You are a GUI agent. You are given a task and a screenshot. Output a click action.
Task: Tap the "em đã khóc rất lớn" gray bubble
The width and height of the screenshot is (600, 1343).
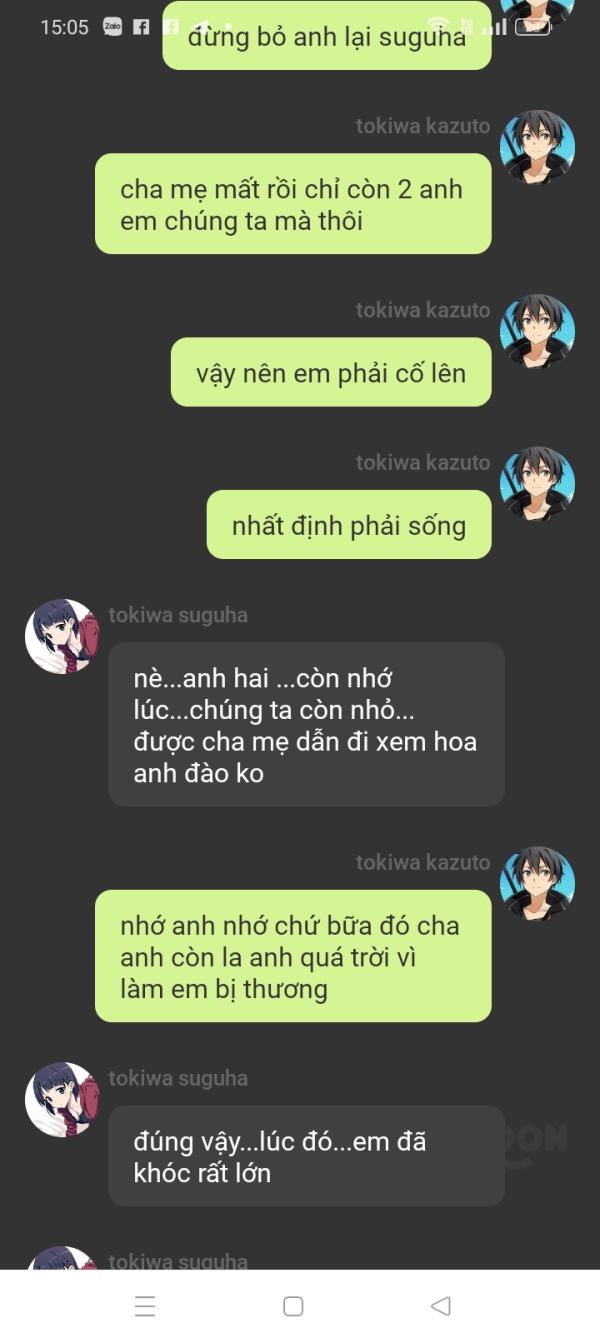pyautogui.click(x=306, y=1155)
